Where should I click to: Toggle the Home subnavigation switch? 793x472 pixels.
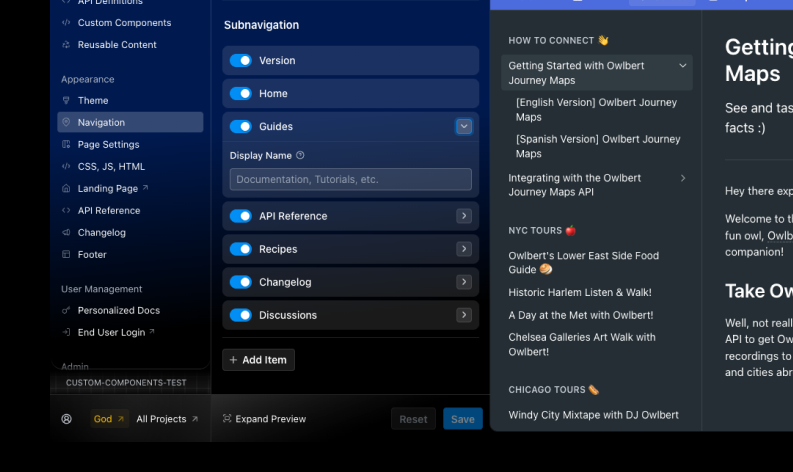click(241, 94)
